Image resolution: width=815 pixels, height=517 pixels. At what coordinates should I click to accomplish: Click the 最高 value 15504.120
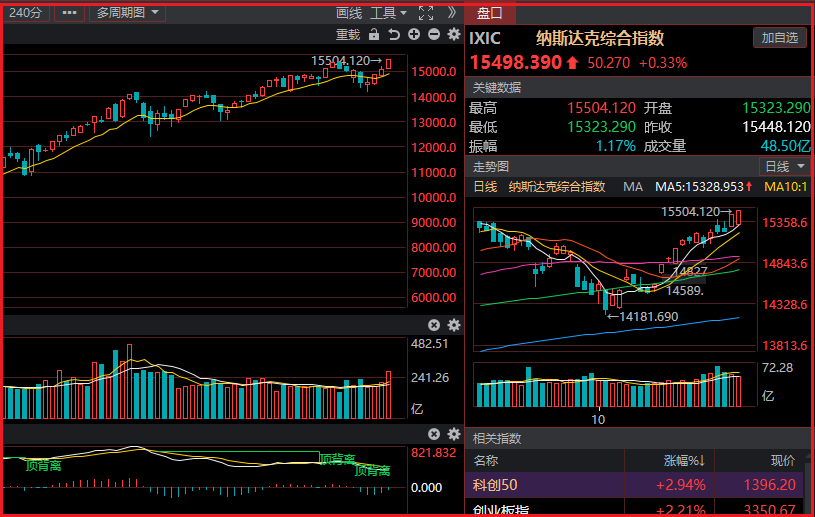601,108
